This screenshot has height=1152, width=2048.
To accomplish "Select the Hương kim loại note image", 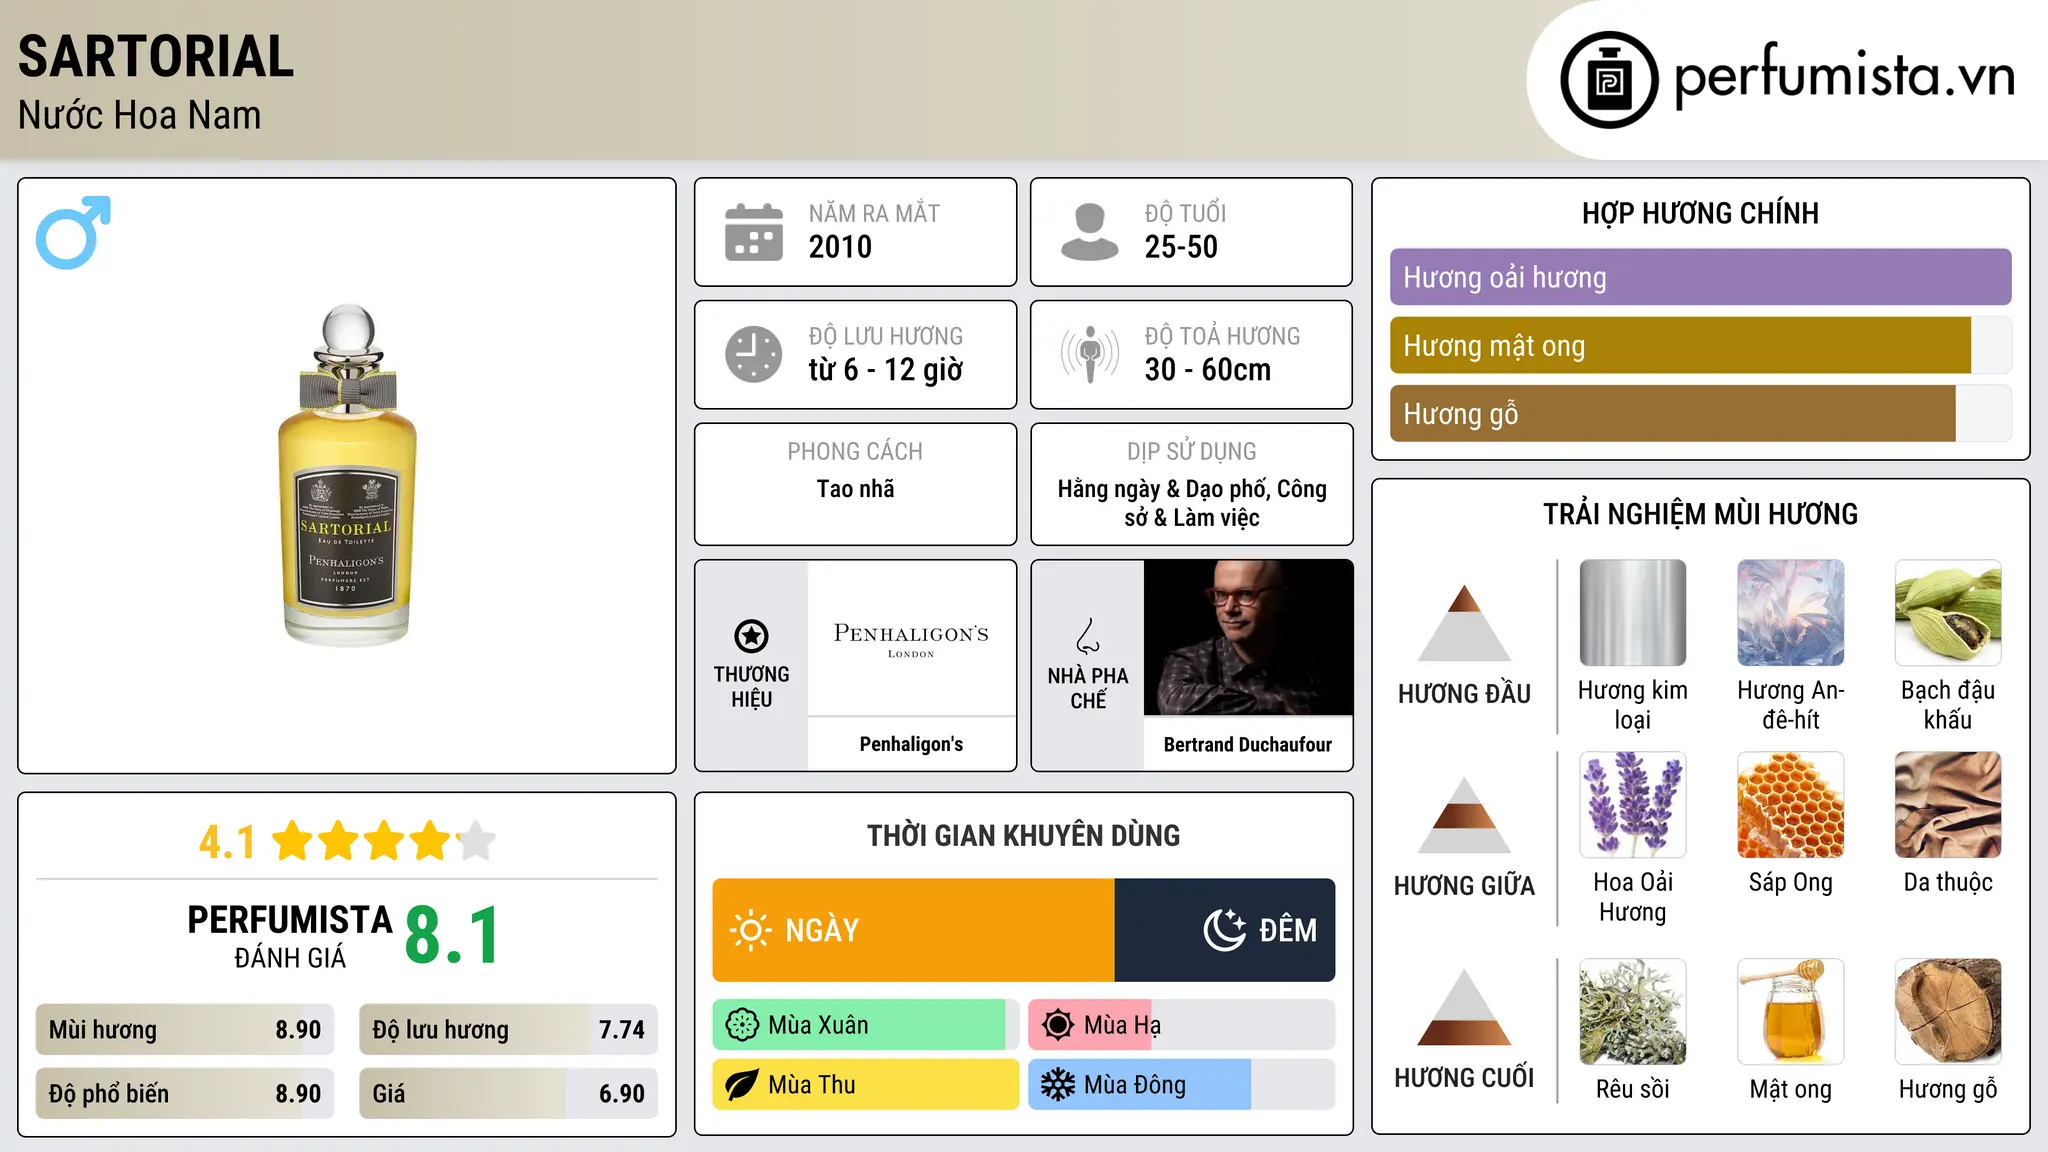I will [1632, 612].
